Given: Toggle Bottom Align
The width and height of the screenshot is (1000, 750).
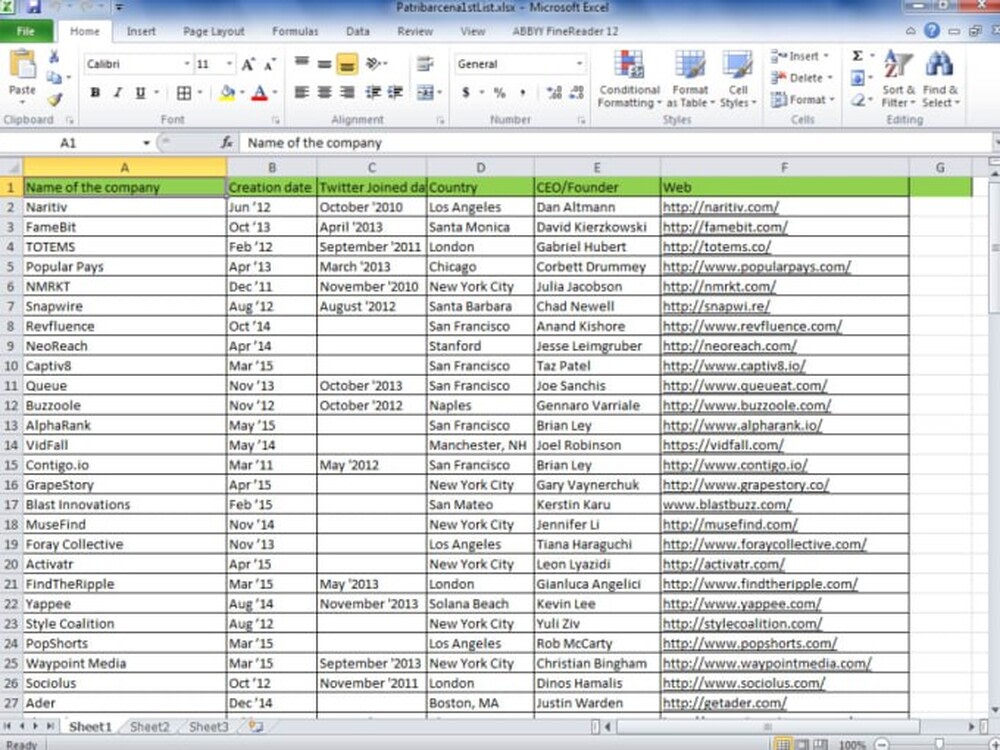Looking at the screenshot, I should coord(347,64).
